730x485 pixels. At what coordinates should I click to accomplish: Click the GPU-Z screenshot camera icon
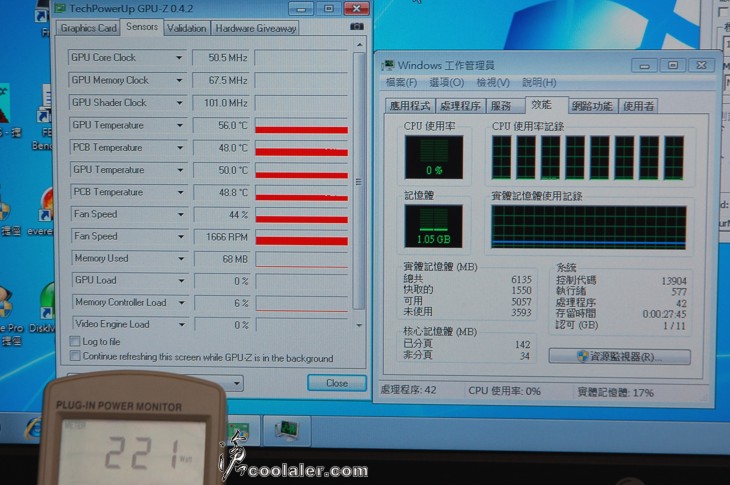coord(357,27)
